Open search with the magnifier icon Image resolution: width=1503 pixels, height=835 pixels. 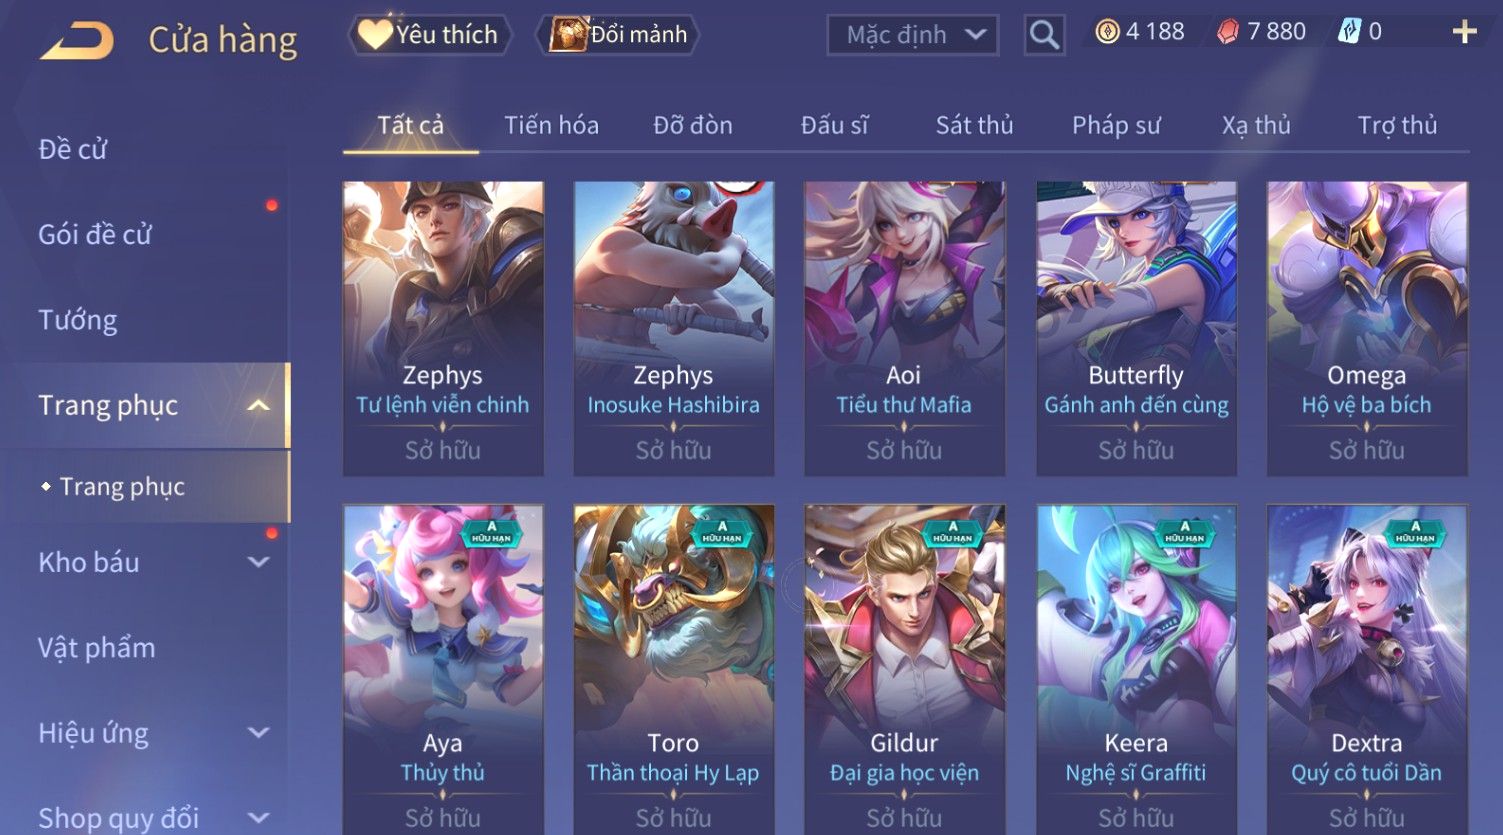[1044, 35]
